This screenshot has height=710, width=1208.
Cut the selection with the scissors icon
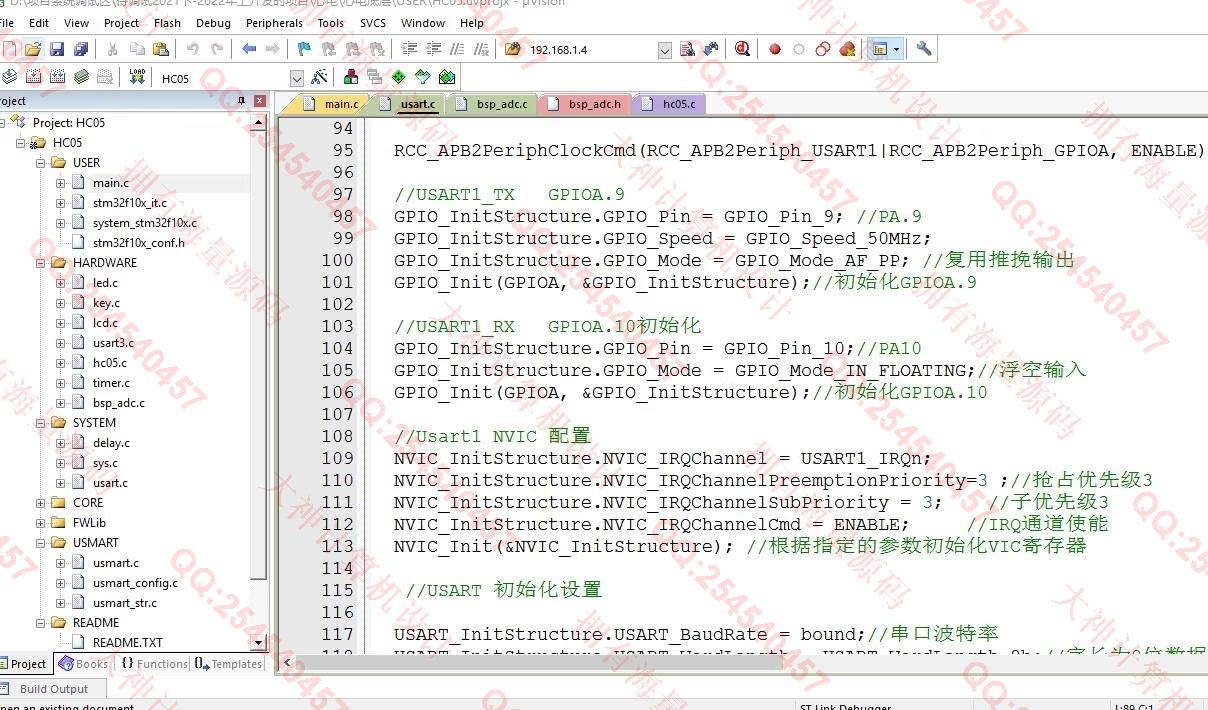tap(112, 49)
